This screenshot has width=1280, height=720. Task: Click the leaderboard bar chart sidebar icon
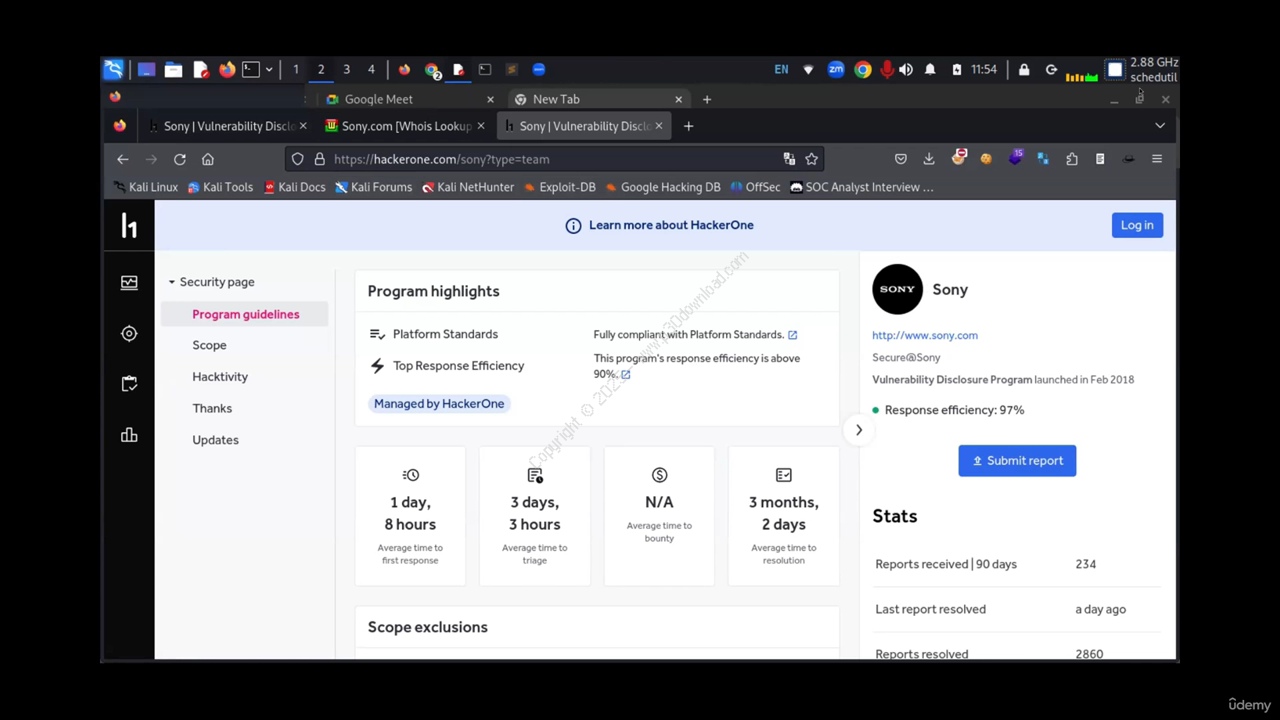tap(129, 435)
